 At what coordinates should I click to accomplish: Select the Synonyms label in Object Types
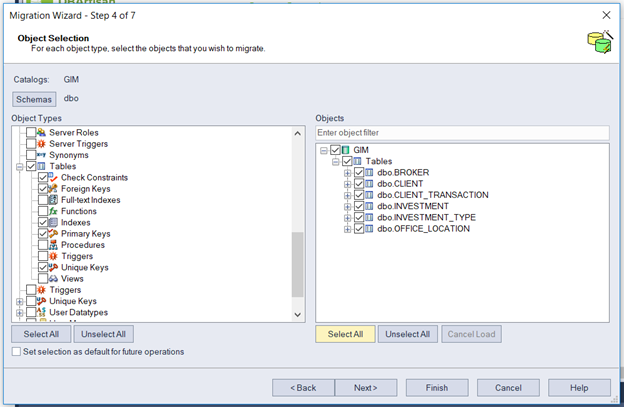point(69,155)
